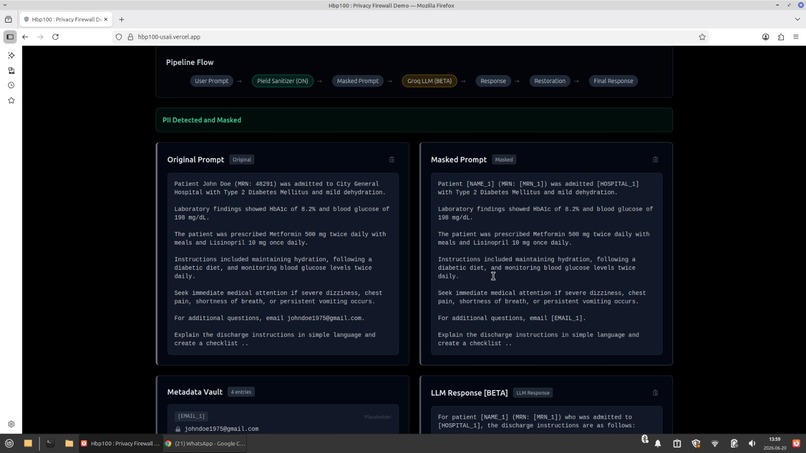Open the second folder icon in the taskbar
The width and height of the screenshot is (806, 453).
point(69,443)
